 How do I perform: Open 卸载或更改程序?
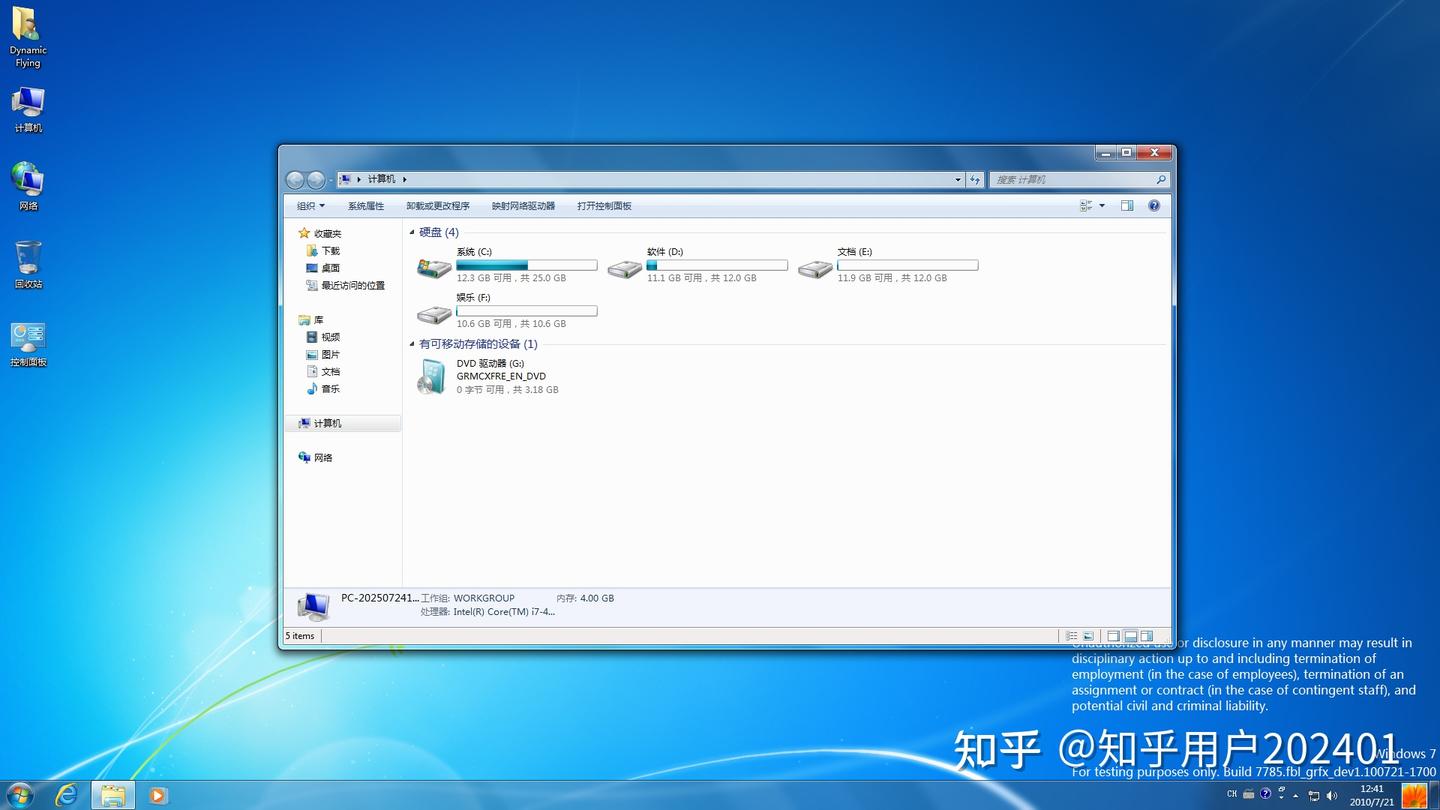(438, 205)
